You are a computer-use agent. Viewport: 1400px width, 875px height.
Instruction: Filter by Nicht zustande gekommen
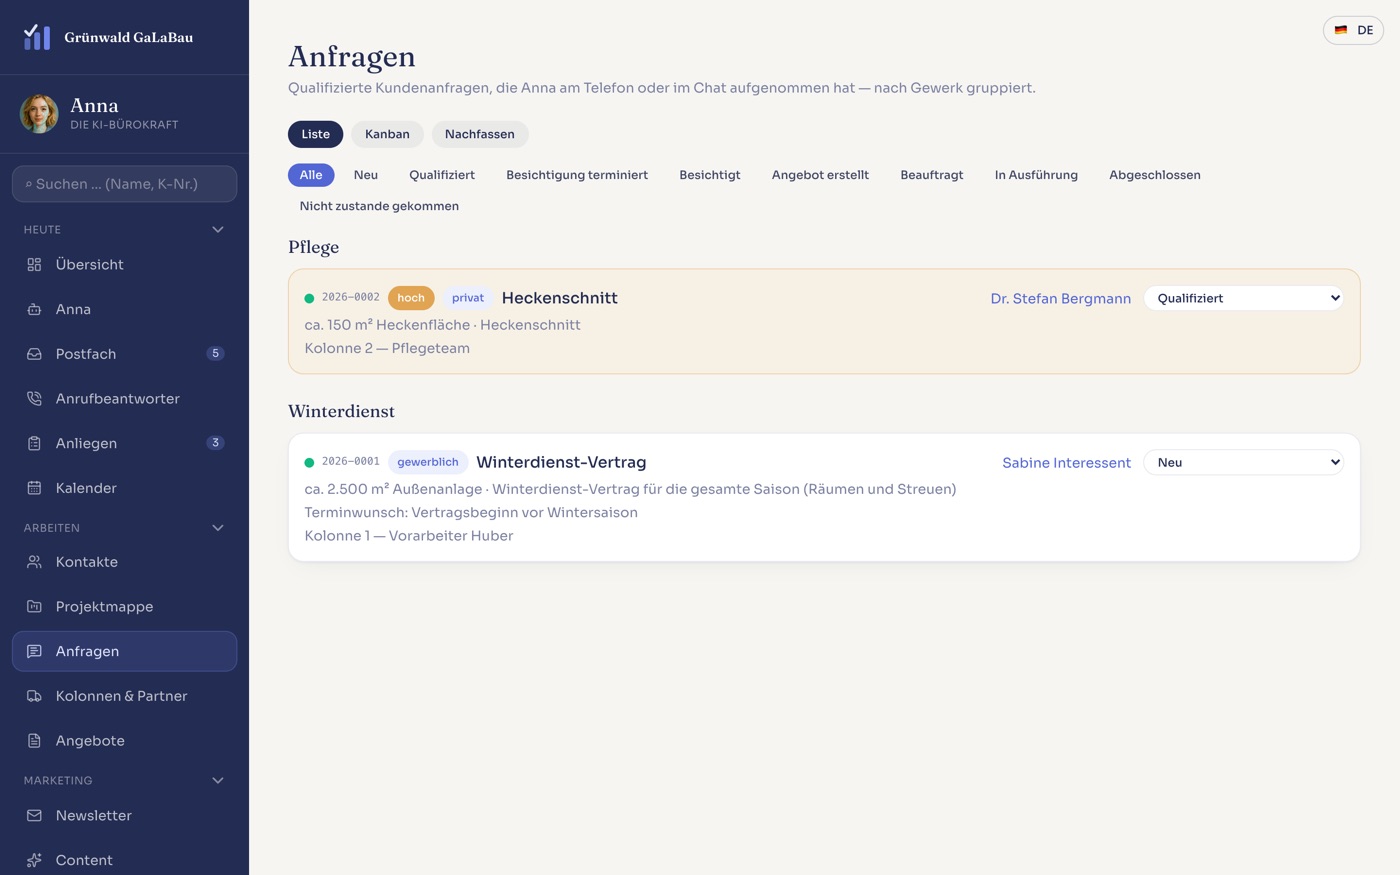tap(379, 206)
